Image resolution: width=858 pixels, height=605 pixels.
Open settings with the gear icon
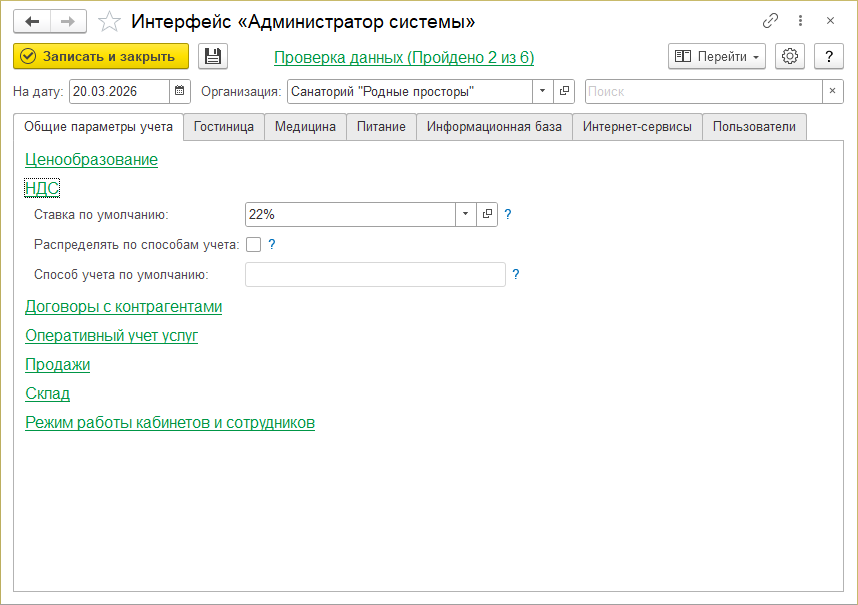(x=790, y=57)
